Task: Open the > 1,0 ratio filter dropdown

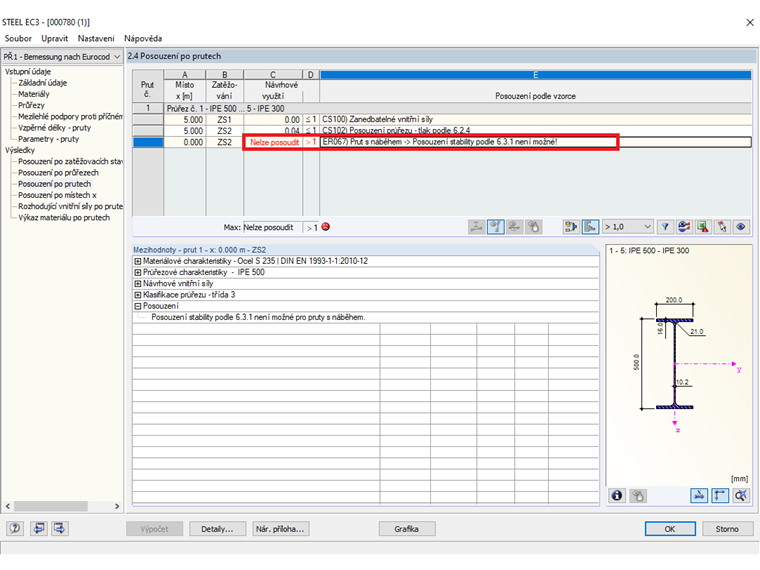Action: [x=627, y=227]
